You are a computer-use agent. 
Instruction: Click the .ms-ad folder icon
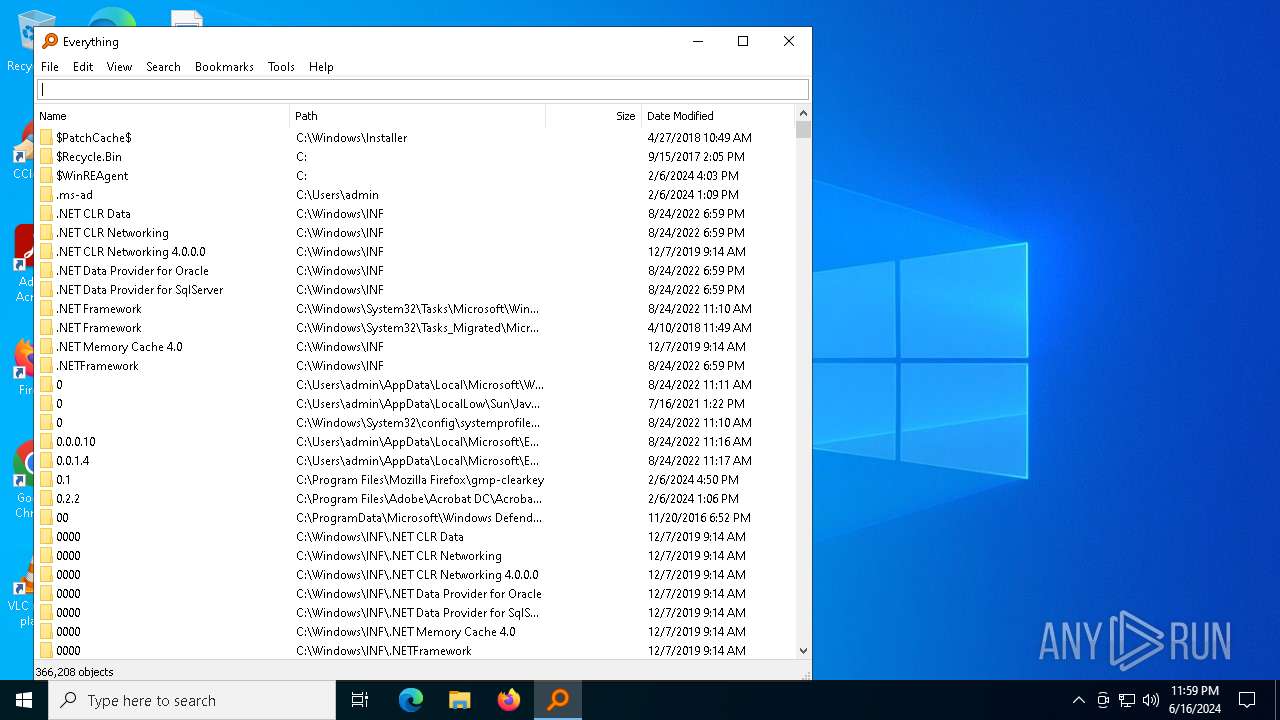click(x=46, y=194)
